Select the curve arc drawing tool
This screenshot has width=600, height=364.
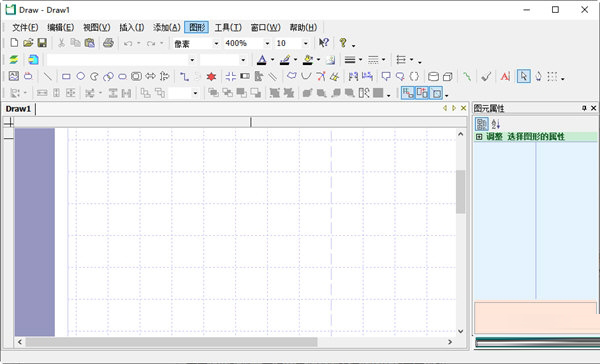pyautogui.click(x=306, y=77)
